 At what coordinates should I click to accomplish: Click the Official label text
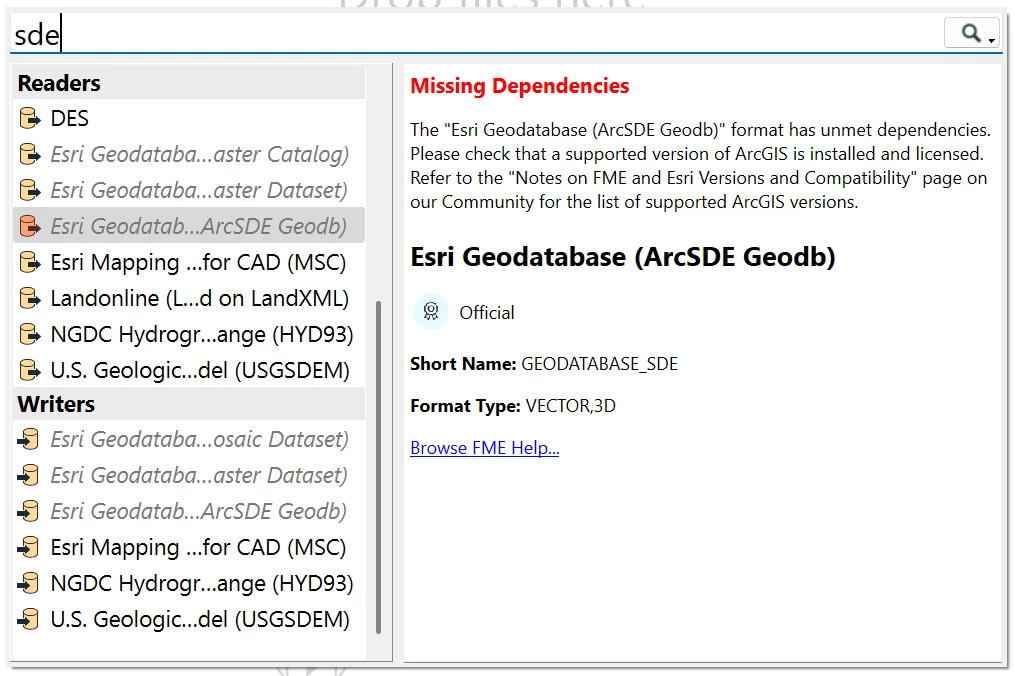487,313
